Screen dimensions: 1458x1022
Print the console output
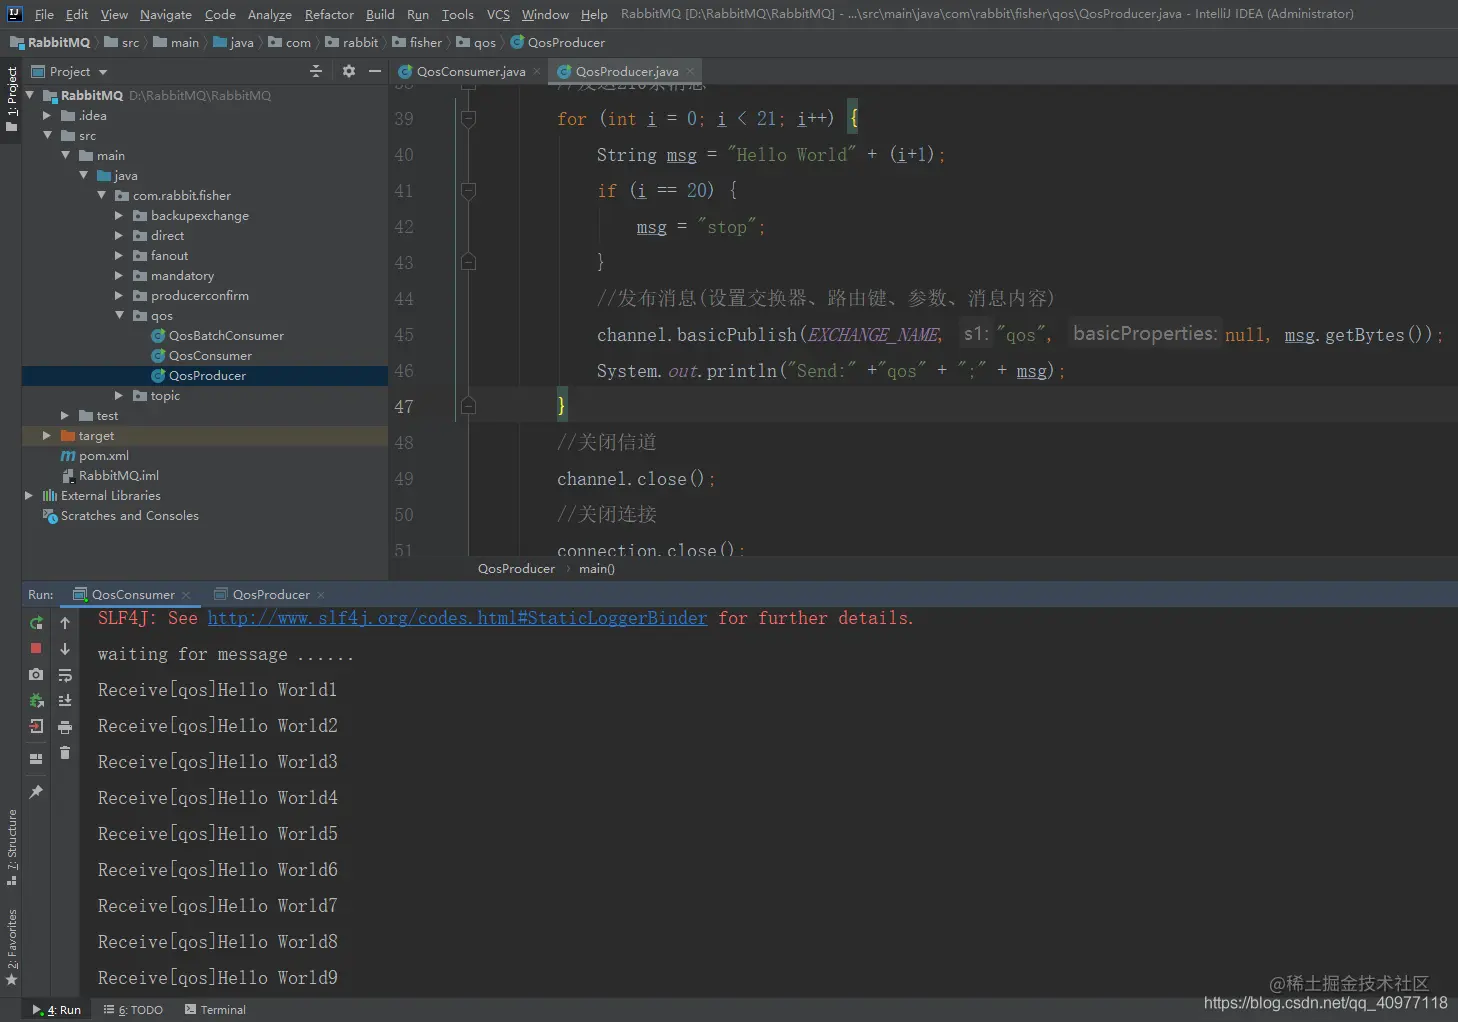tap(65, 727)
